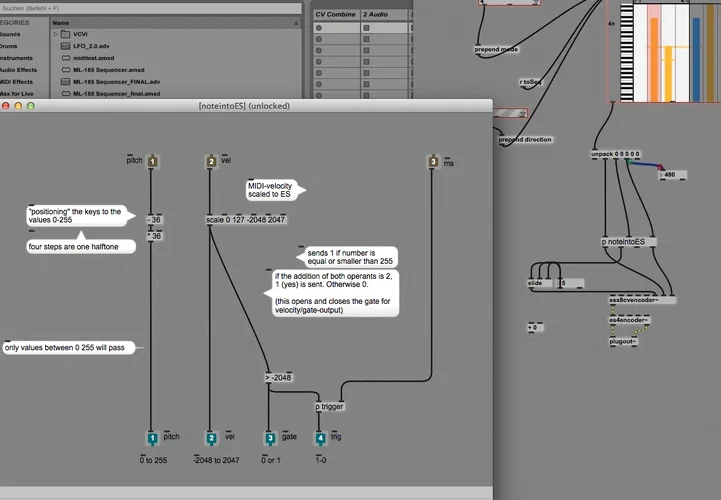Select the gate outlet 3 object

tap(269, 438)
